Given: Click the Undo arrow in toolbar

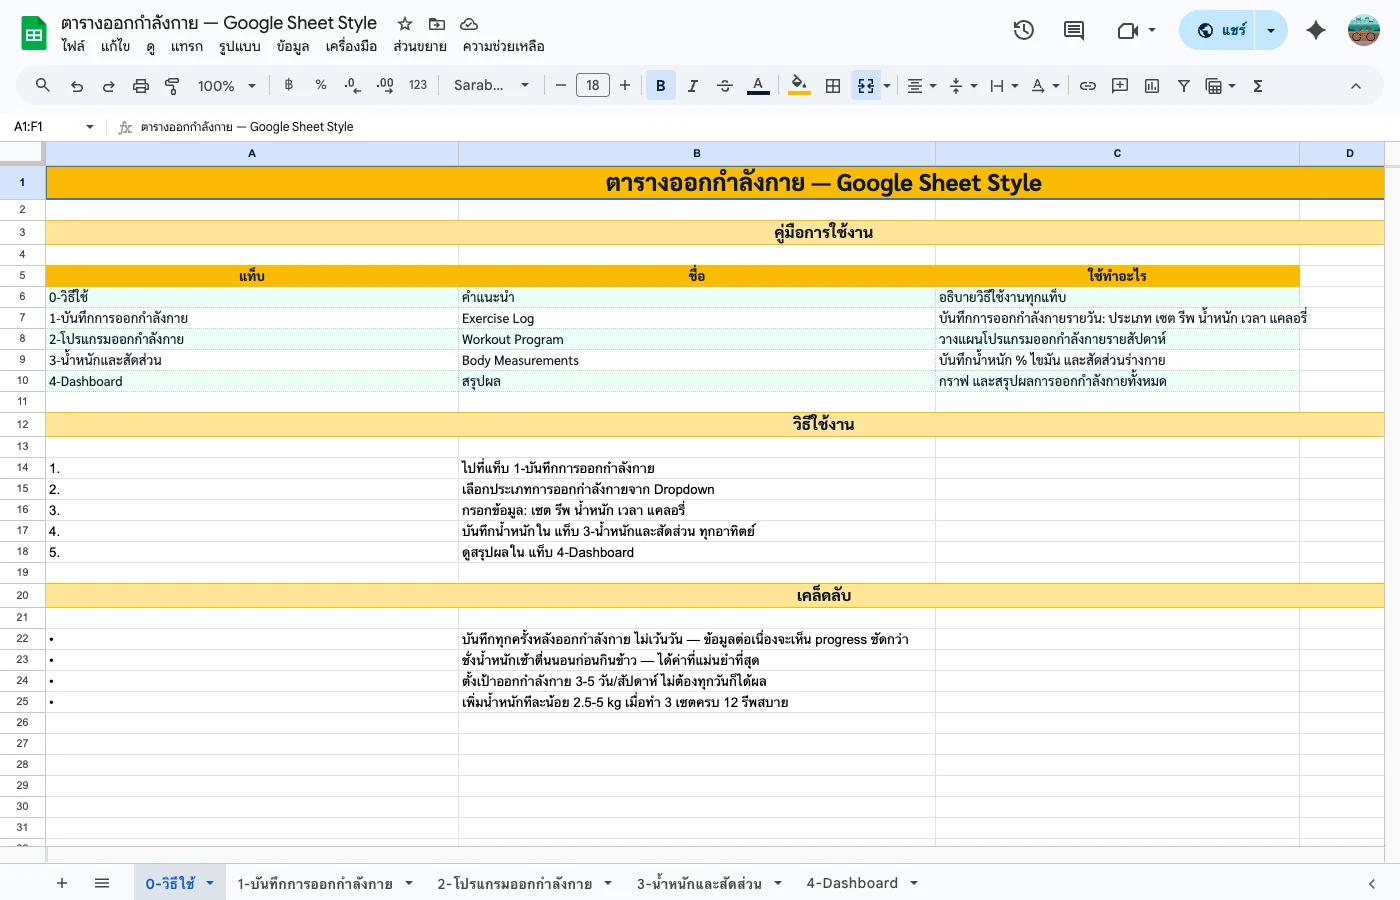Looking at the screenshot, I should (x=77, y=86).
